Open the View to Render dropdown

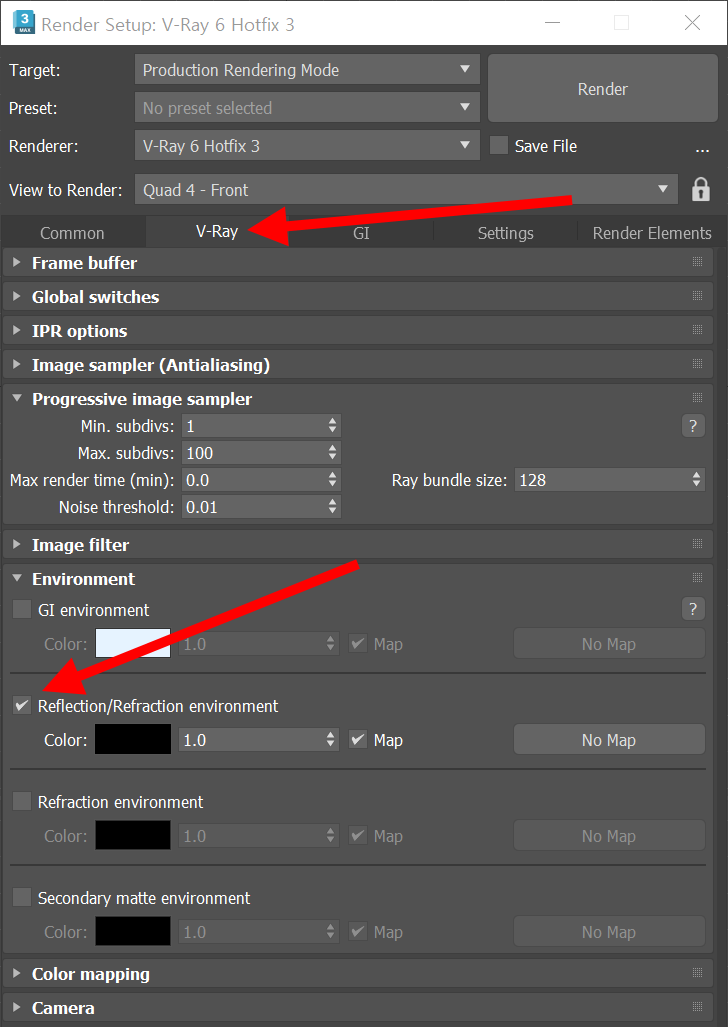pos(406,189)
